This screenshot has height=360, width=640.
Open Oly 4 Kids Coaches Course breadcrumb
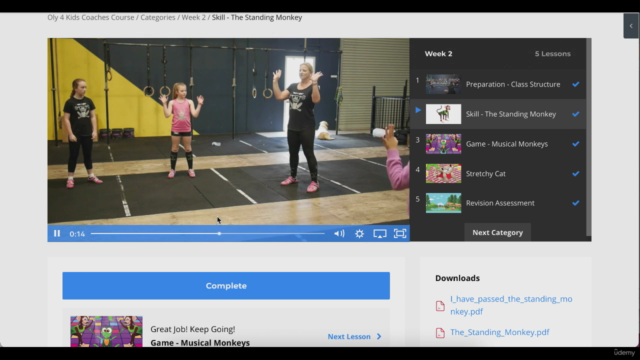[x=91, y=18]
